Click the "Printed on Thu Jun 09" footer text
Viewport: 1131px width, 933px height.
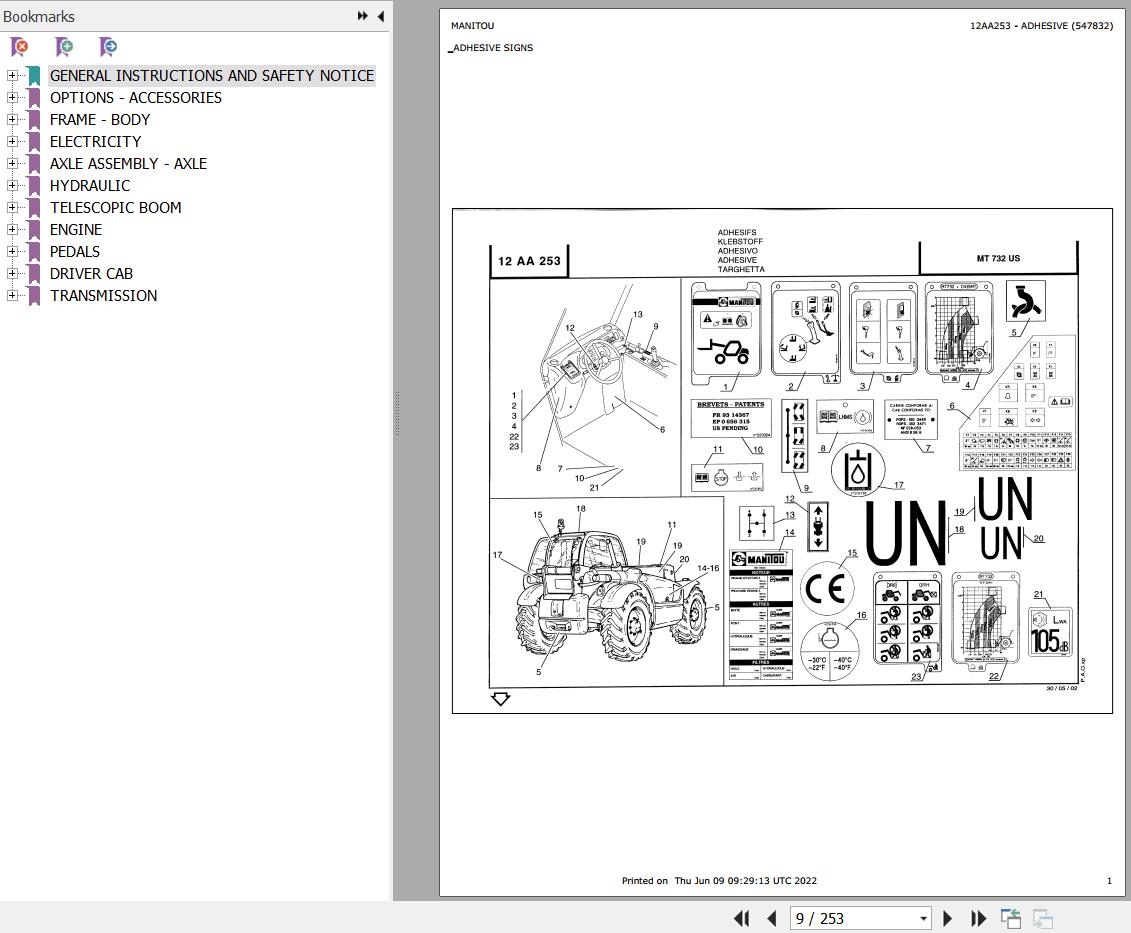(719, 880)
